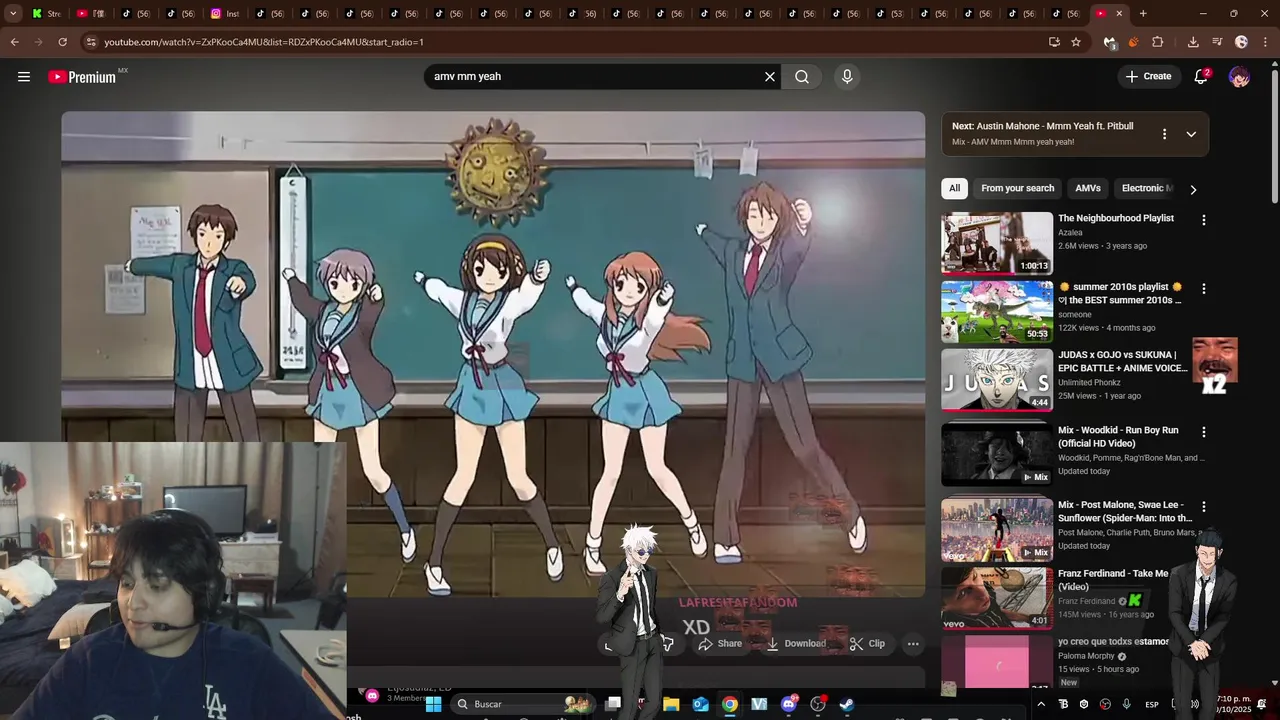Open the extension icon with the 3 badge

1109,42
